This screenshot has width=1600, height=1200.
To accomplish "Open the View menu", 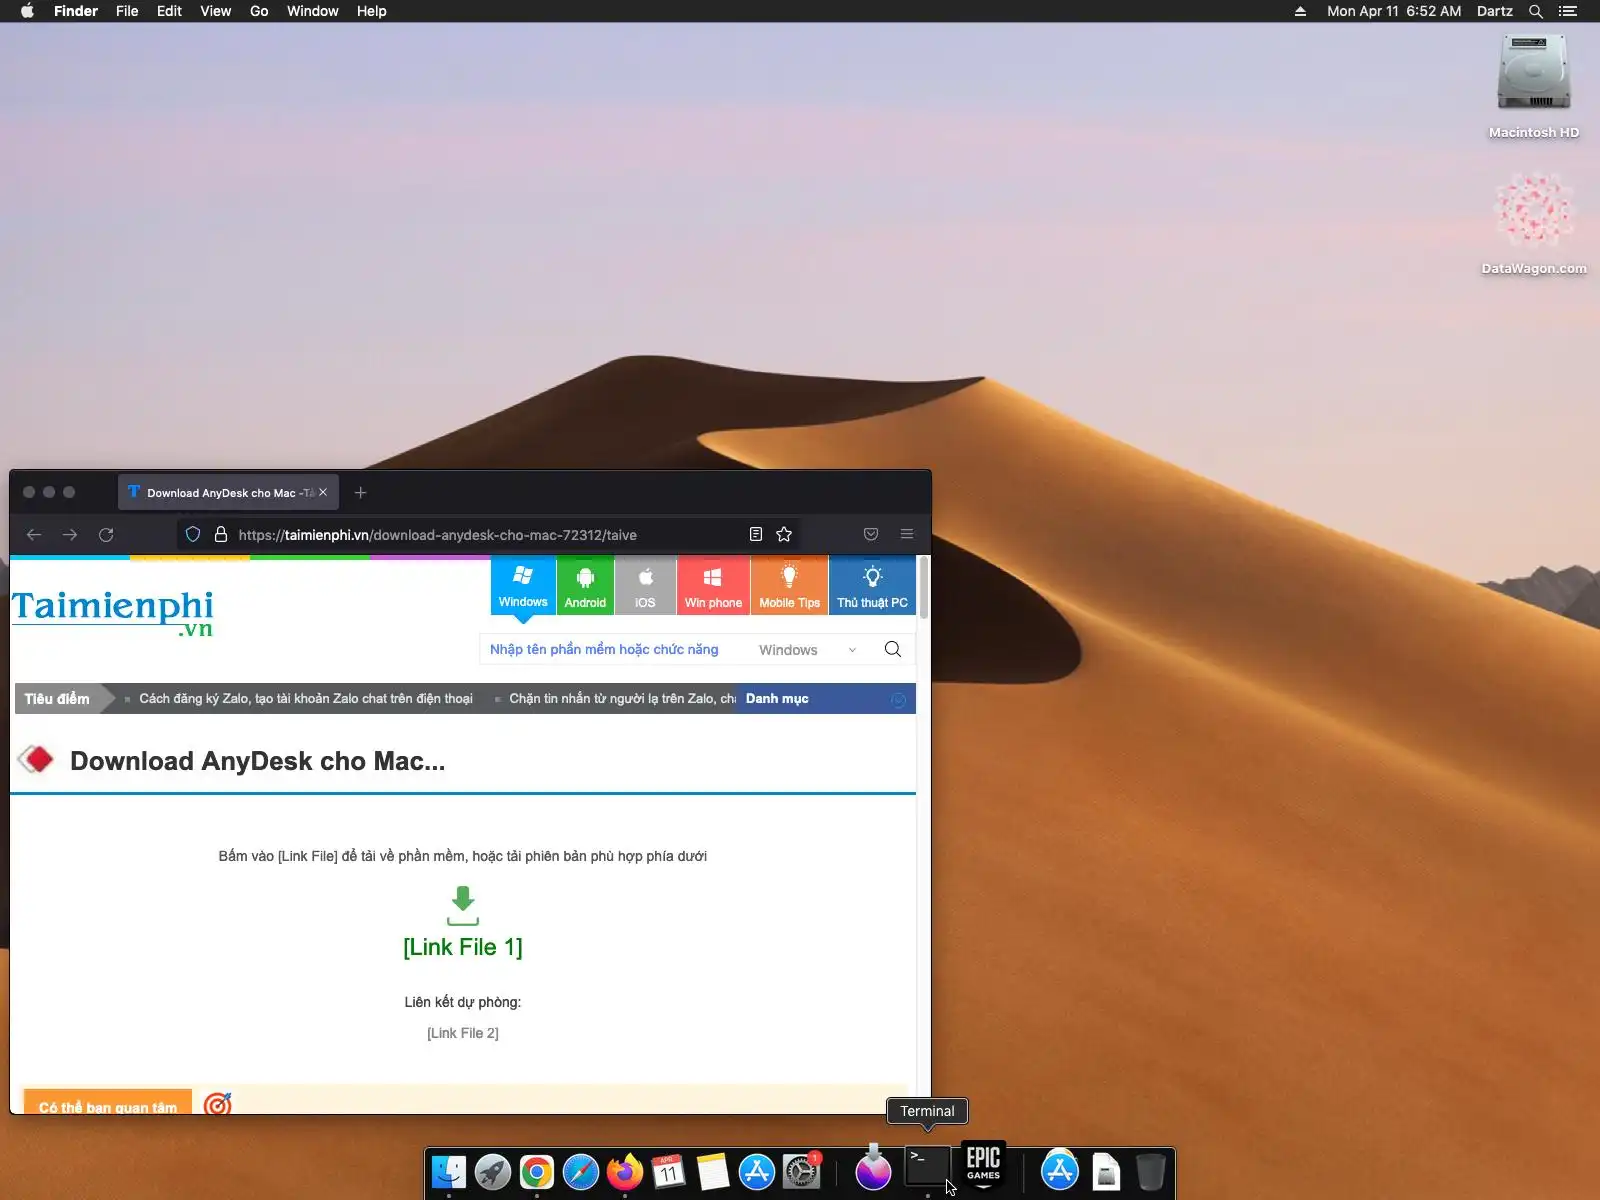I will [215, 11].
